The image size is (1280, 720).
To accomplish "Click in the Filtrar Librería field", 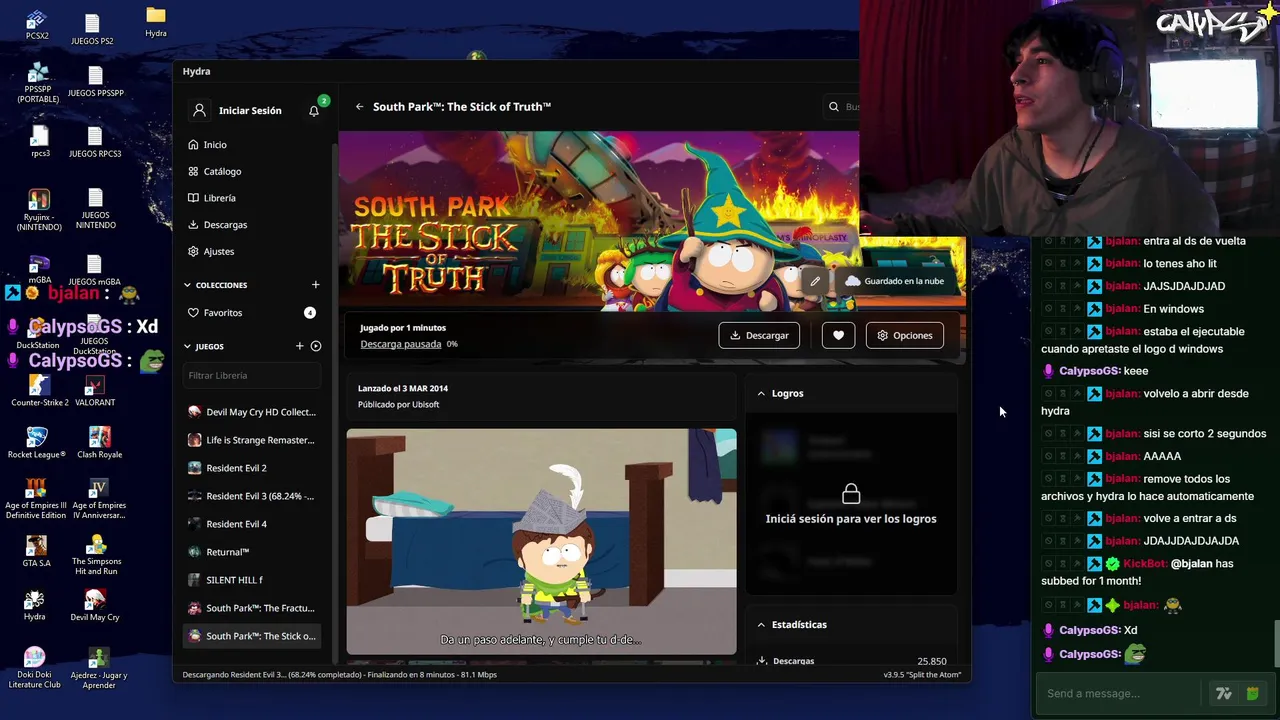I will click(x=253, y=375).
